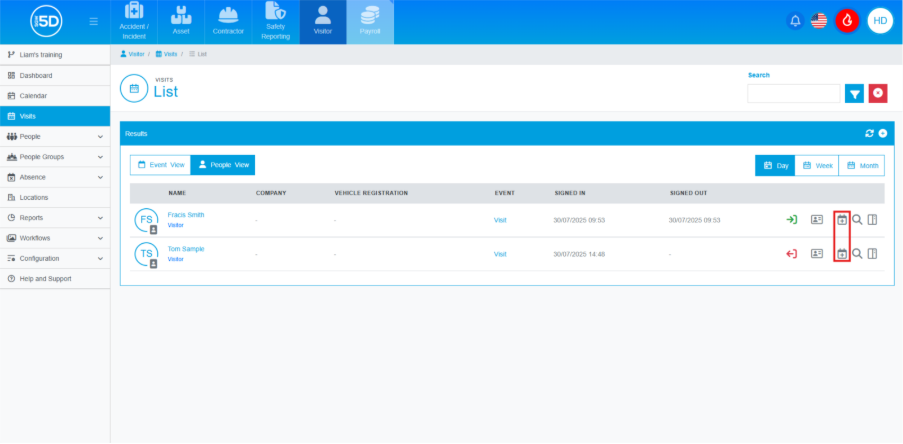Open Tom Sample's profile link
The width and height of the screenshot is (903, 444).
[x=186, y=249]
